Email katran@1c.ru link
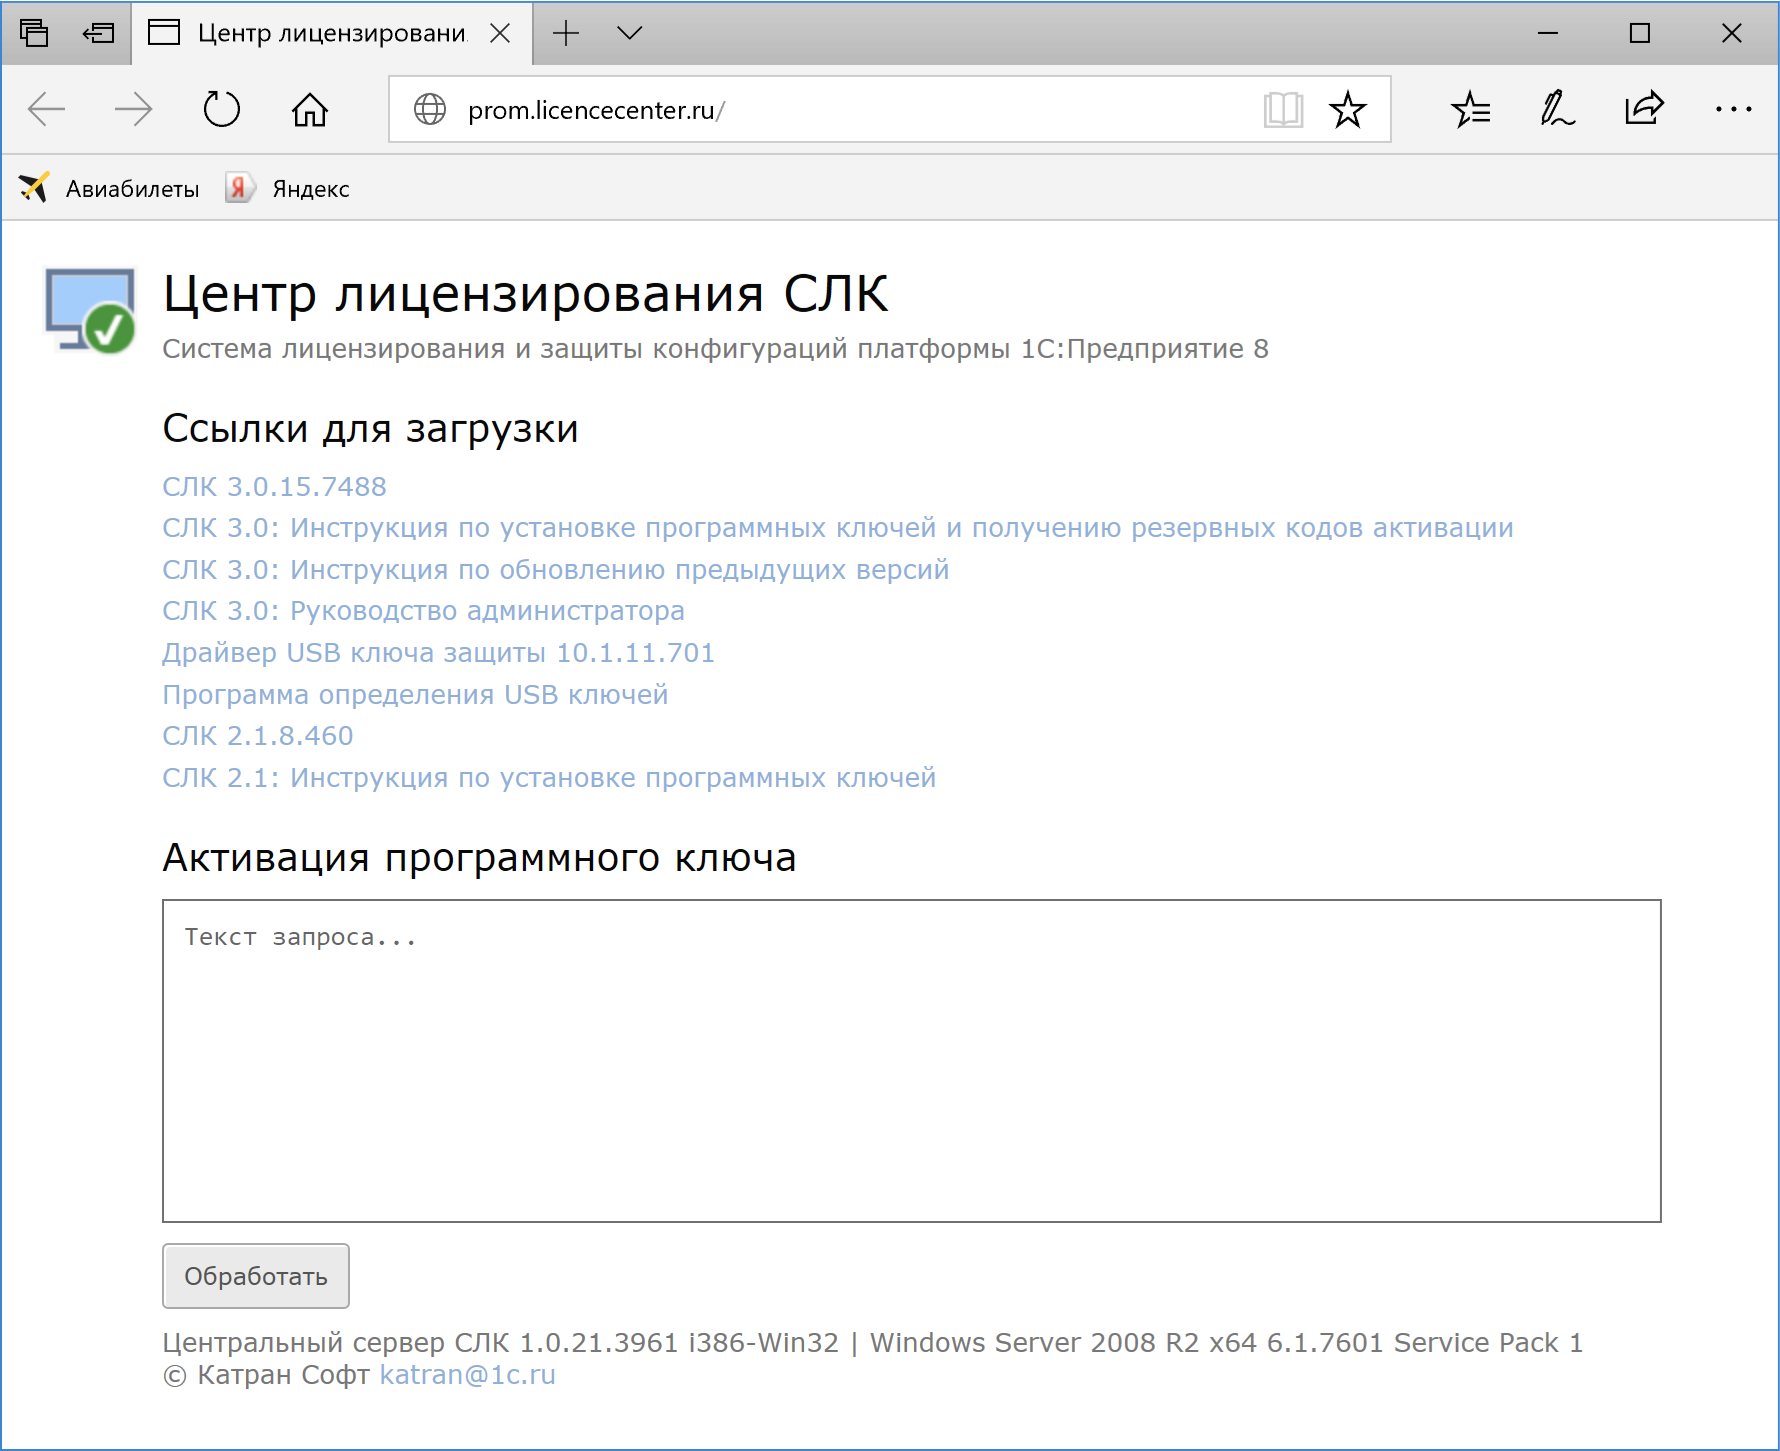Image resolution: width=1780 pixels, height=1451 pixels. [x=467, y=1374]
